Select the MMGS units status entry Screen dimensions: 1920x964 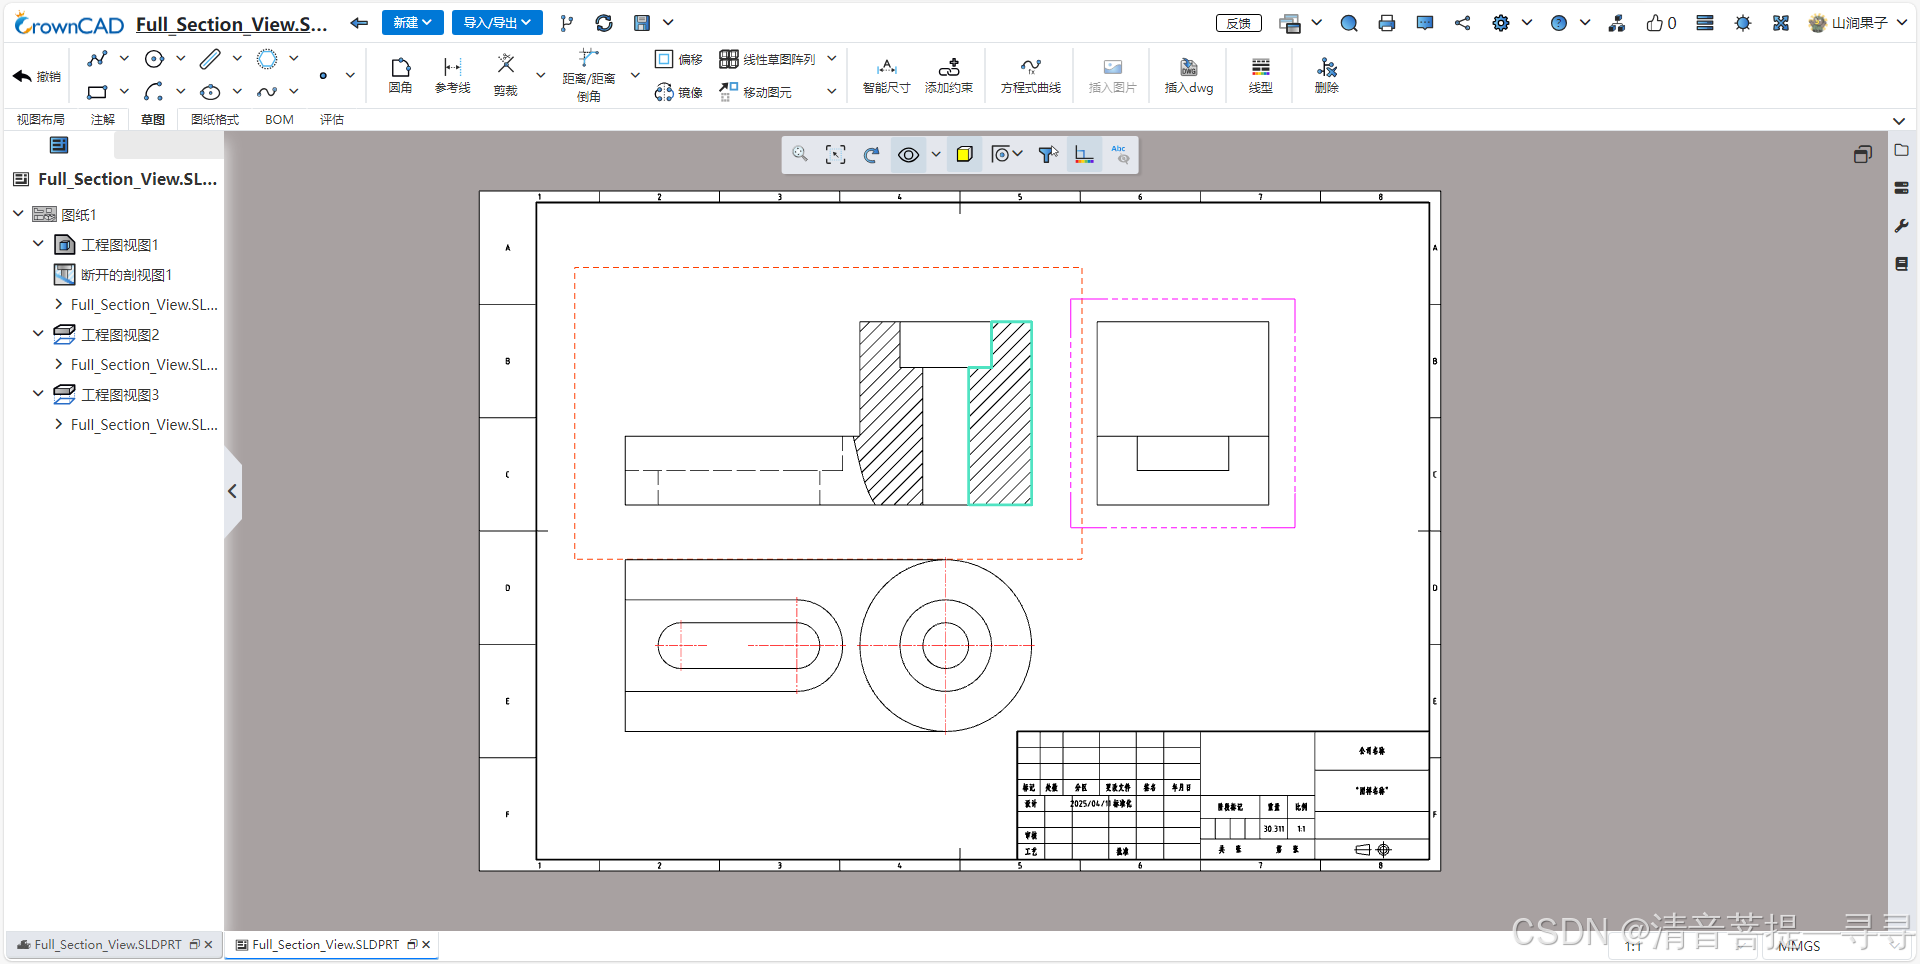[1799, 946]
